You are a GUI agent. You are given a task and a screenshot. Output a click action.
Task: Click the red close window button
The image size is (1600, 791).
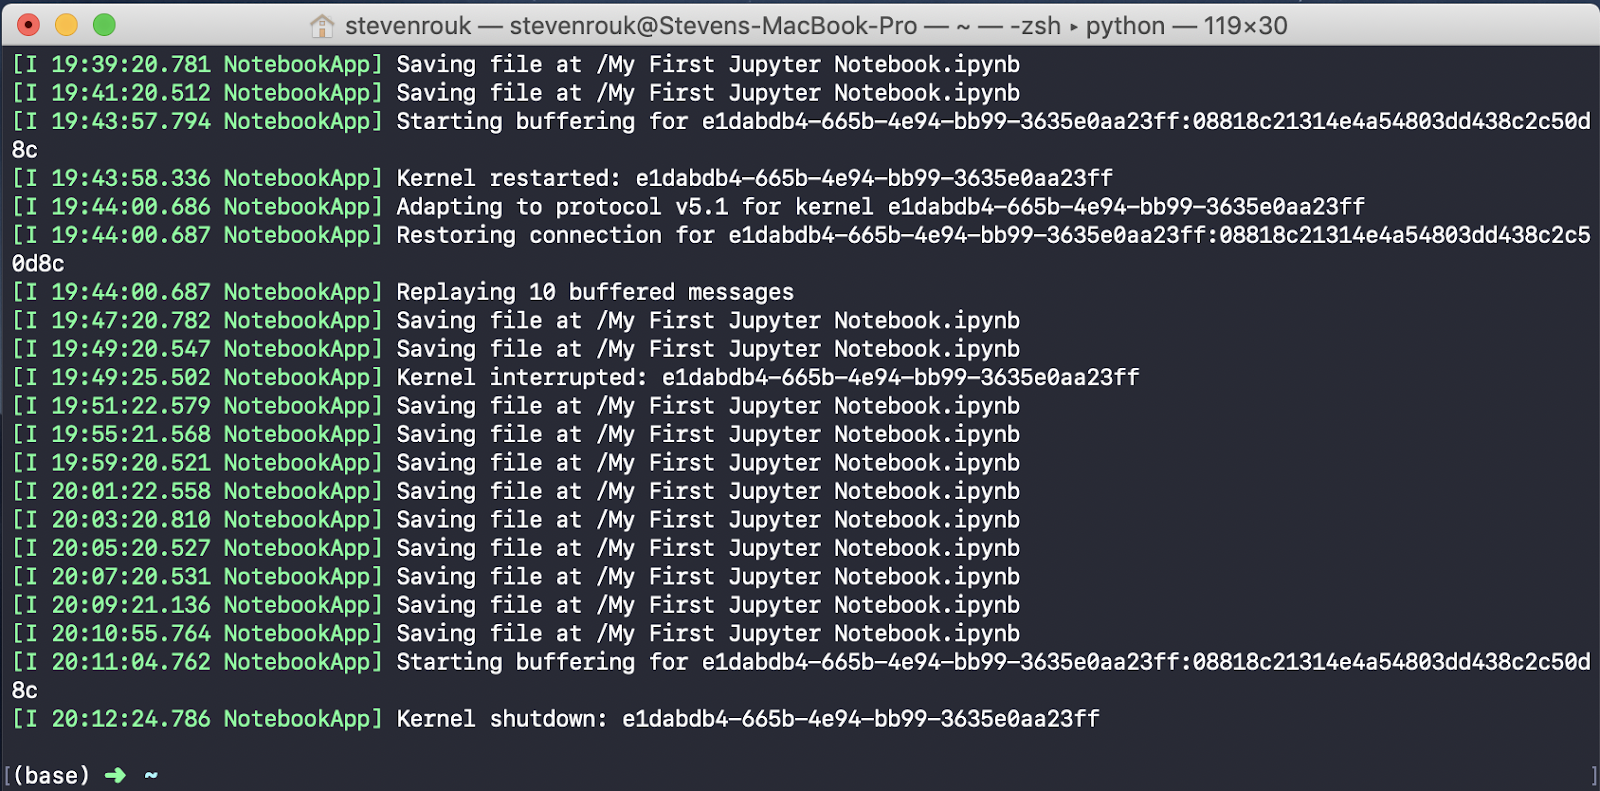pyautogui.click(x=29, y=25)
